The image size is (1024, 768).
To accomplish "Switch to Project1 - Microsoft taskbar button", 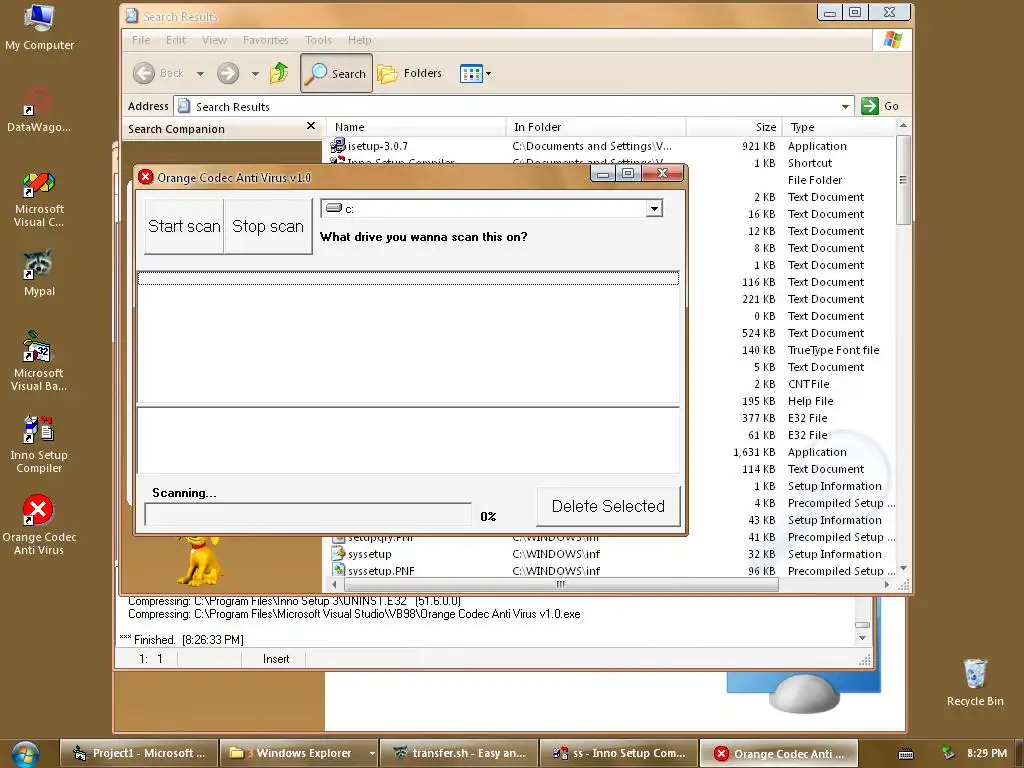I will 138,753.
